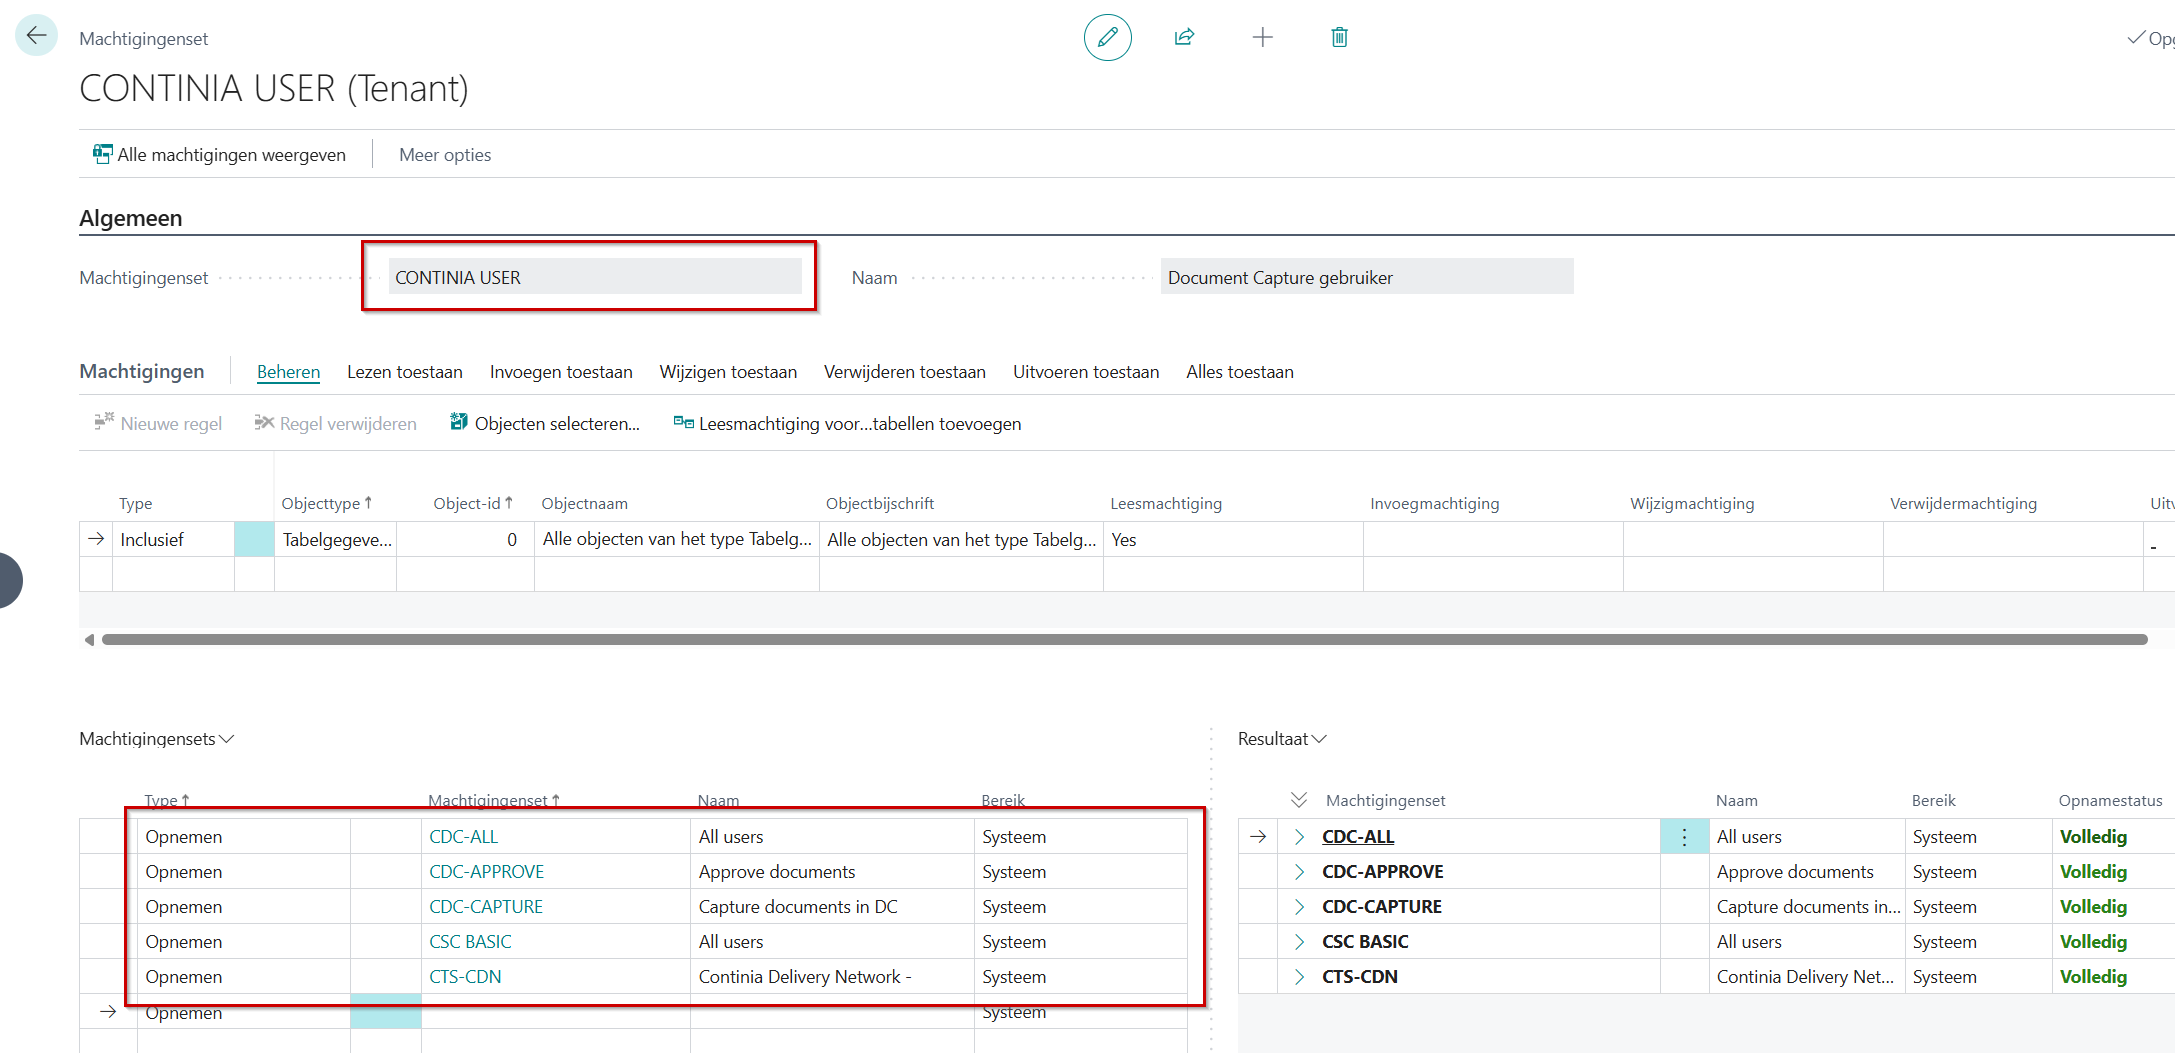
Task: Open three-dot menu on CDC-ALL result row
Action: [x=1684, y=837]
